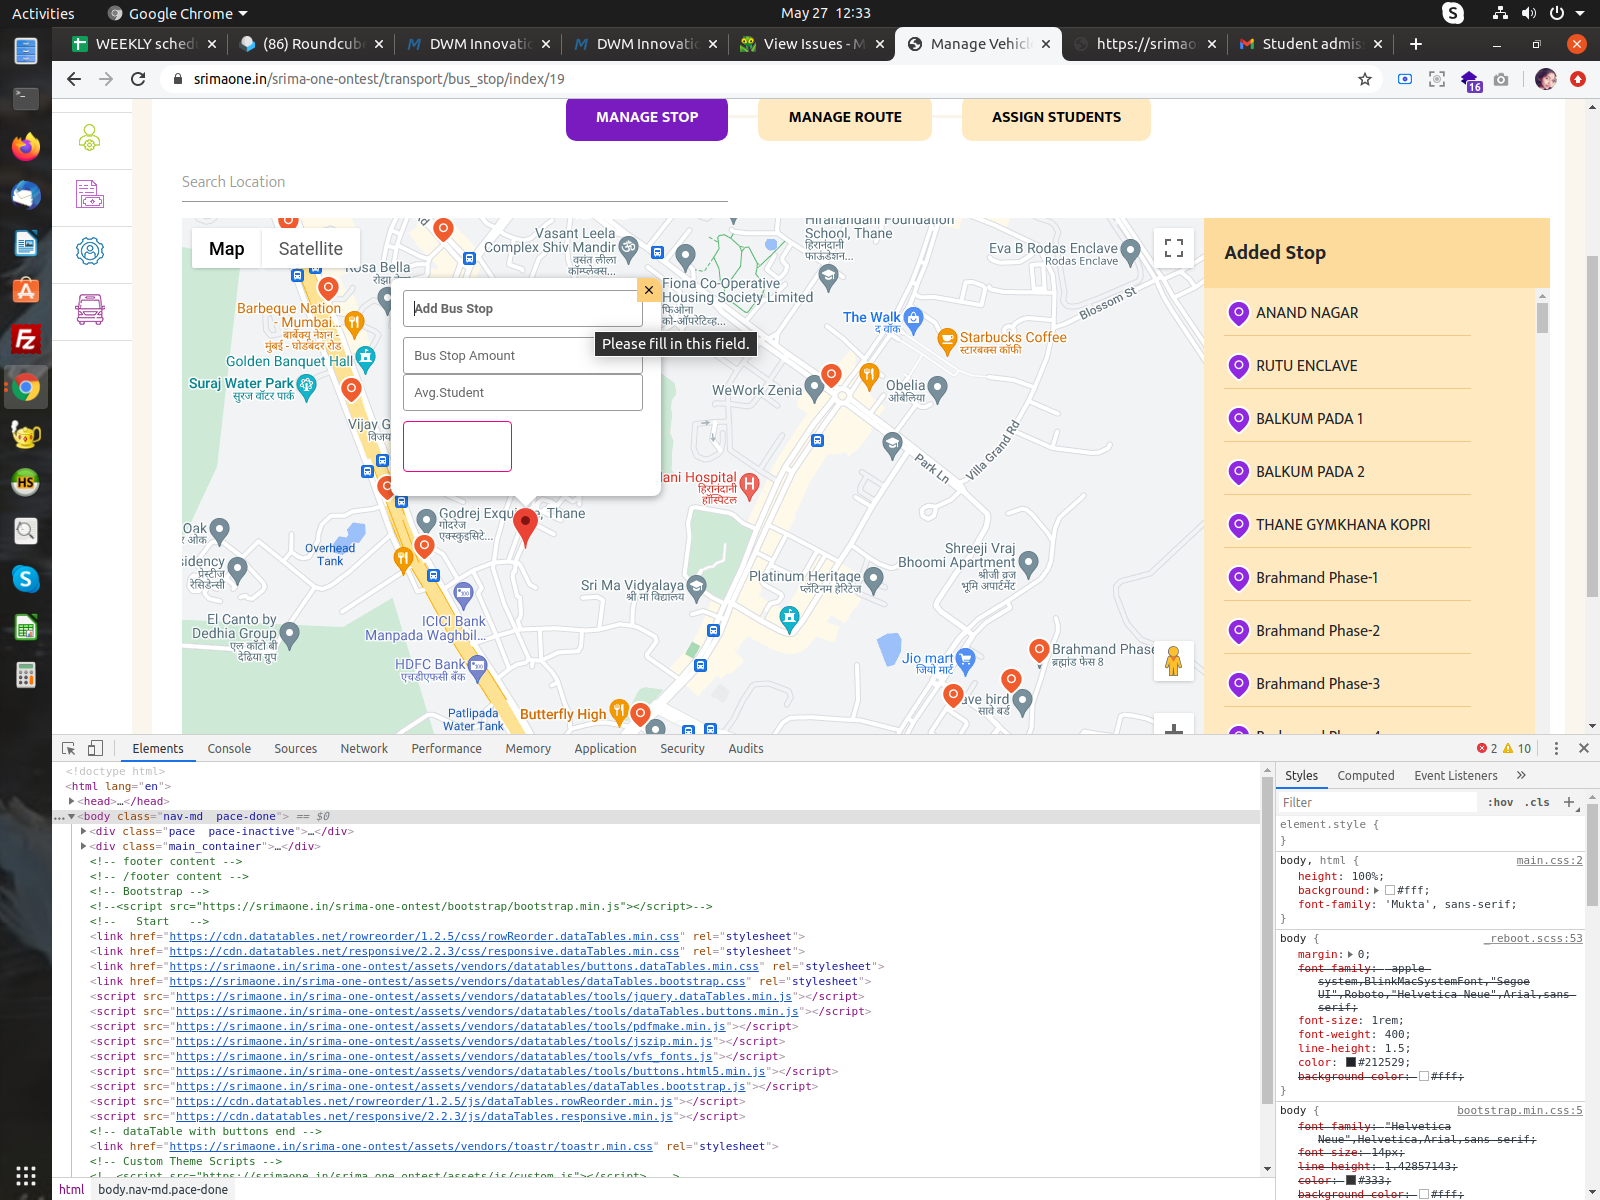The width and height of the screenshot is (1600, 1200).
Task: Focus the Search Location field
Action: (x=454, y=182)
